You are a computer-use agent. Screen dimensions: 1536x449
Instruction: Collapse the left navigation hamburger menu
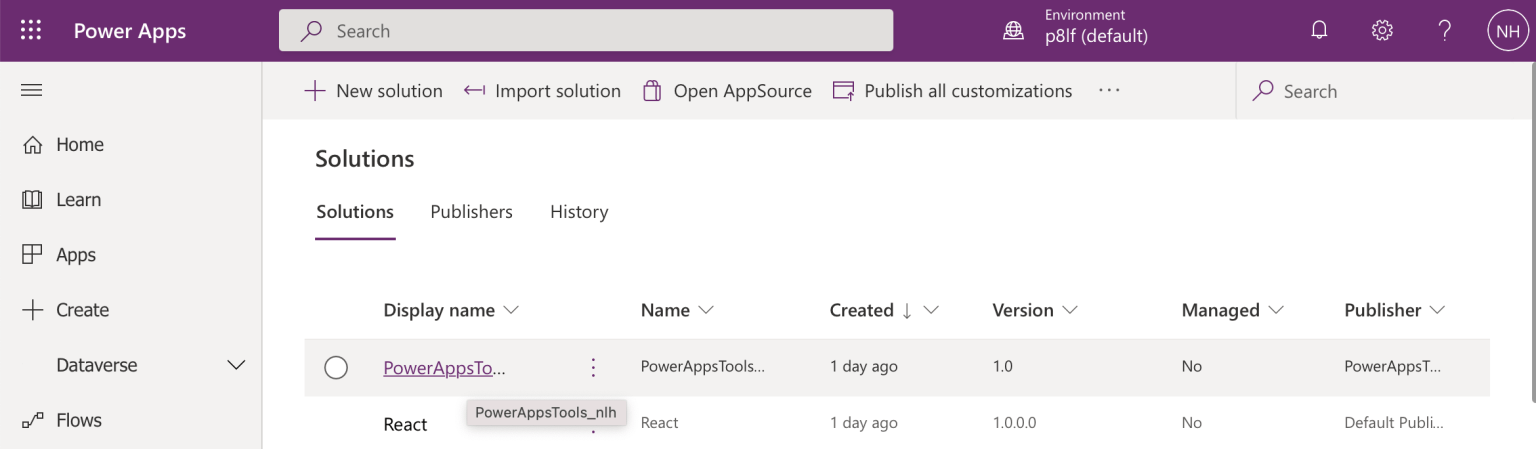[x=32, y=90]
